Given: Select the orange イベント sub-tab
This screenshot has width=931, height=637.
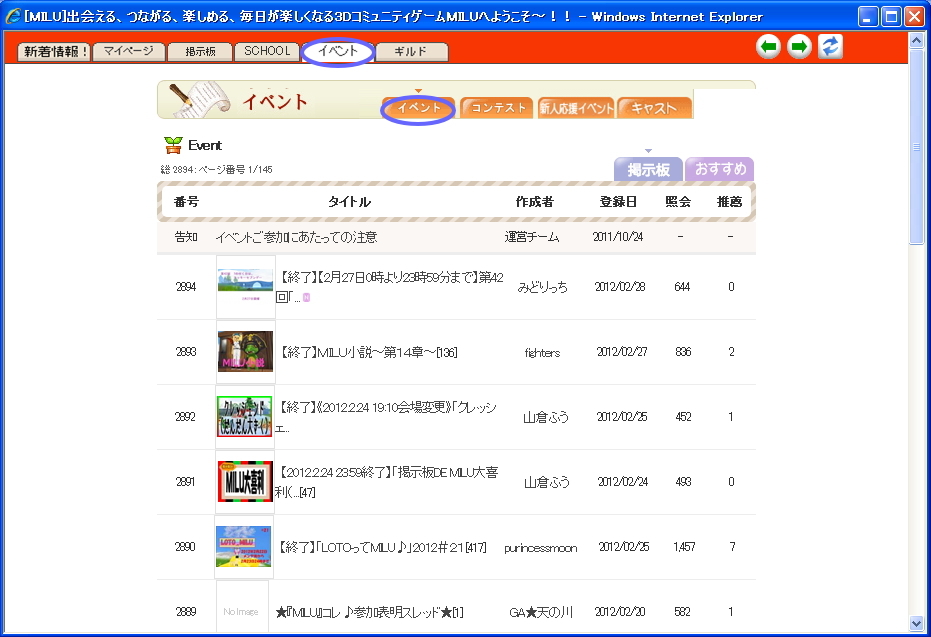Looking at the screenshot, I should click(x=419, y=108).
